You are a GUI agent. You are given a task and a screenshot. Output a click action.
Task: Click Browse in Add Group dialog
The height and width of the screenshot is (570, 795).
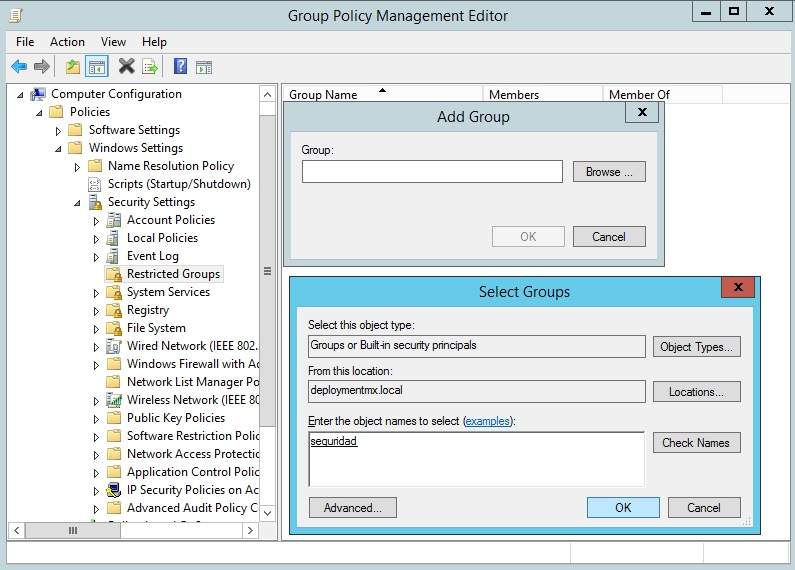pyautogui.click(x=609, y=172)
